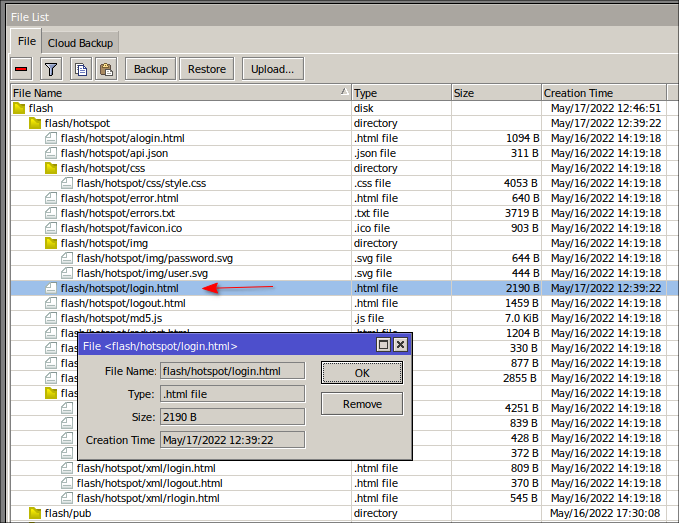Click the File Name field in dialog

(x=232, y=372)
